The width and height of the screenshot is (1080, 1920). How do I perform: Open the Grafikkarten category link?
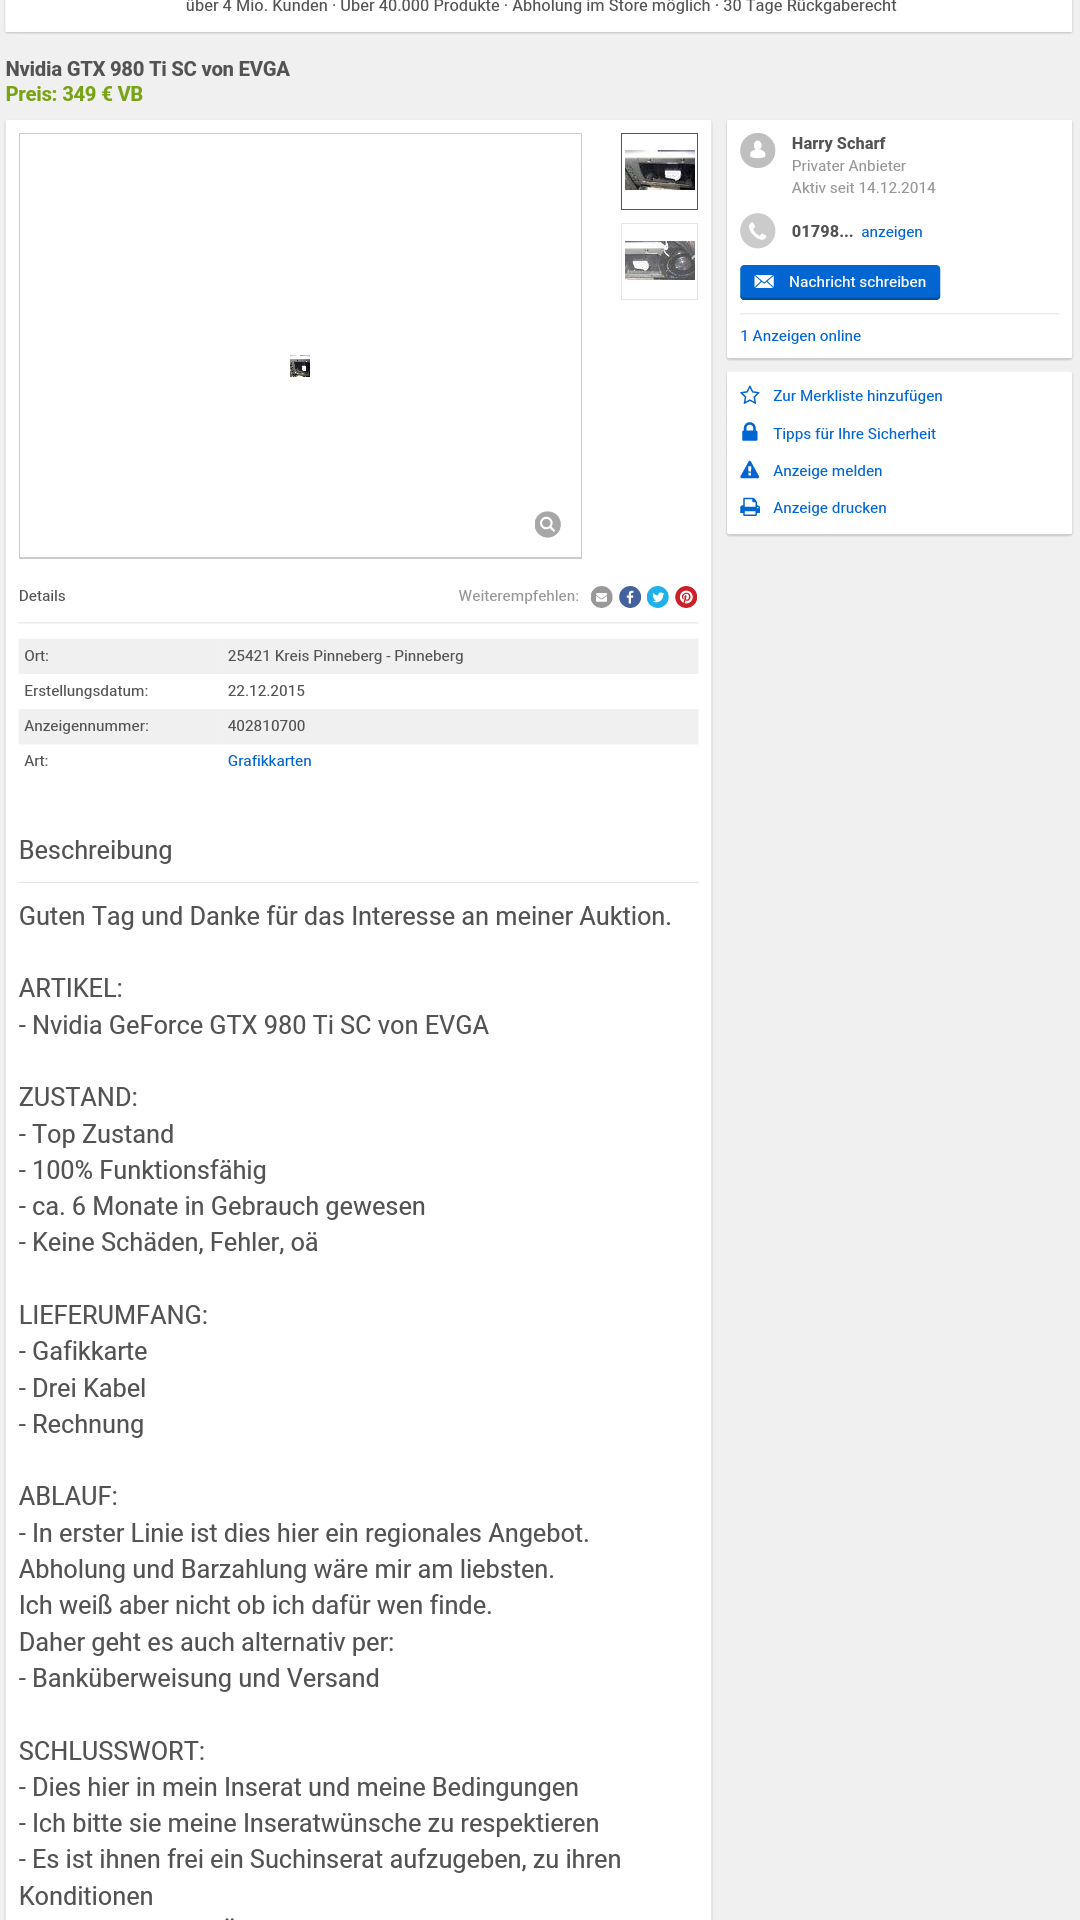point(270,761)
